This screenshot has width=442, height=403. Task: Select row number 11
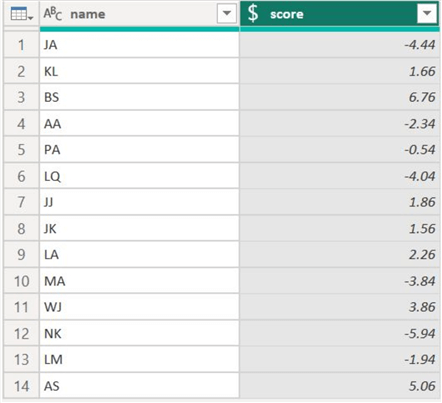point(21,307)
